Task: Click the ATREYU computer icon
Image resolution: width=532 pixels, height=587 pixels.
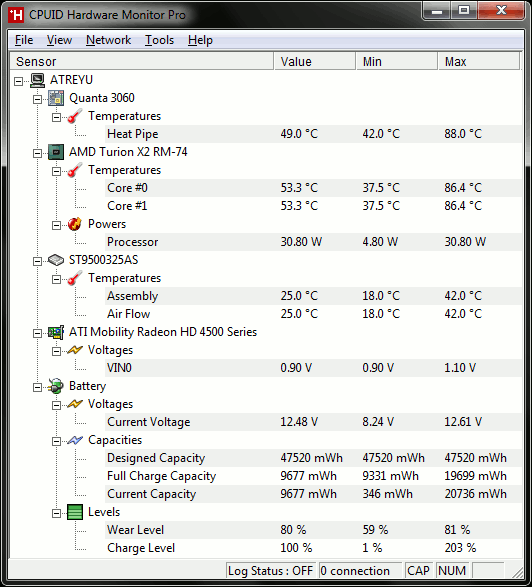Action: (37, 80)
